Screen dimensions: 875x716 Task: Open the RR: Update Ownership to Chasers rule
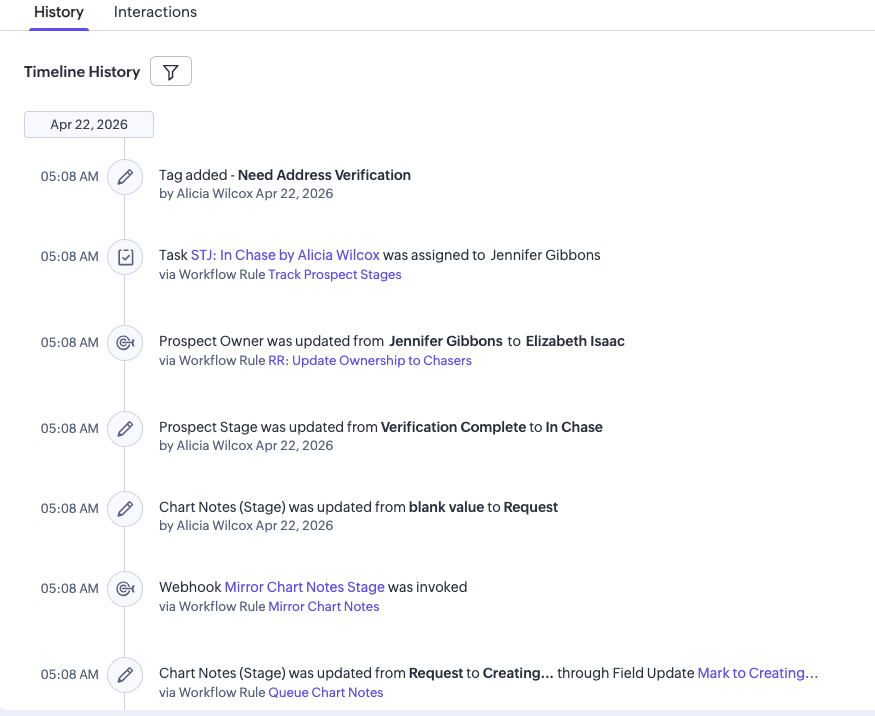pos(371,360)
